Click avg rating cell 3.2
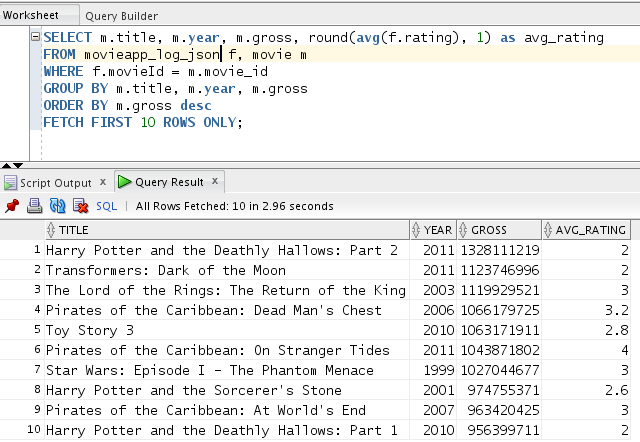640x442 pixels. [586, 310]
